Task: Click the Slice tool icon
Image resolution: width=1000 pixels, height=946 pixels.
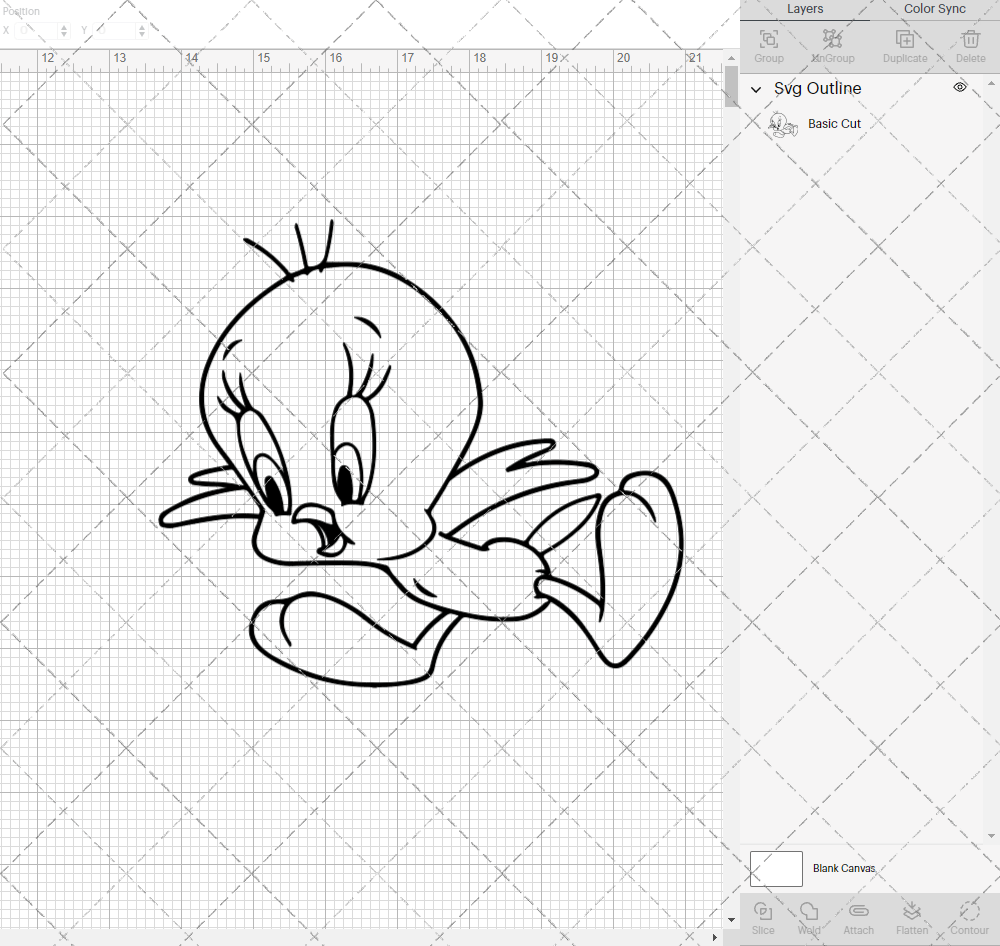Action: point(763,911)
